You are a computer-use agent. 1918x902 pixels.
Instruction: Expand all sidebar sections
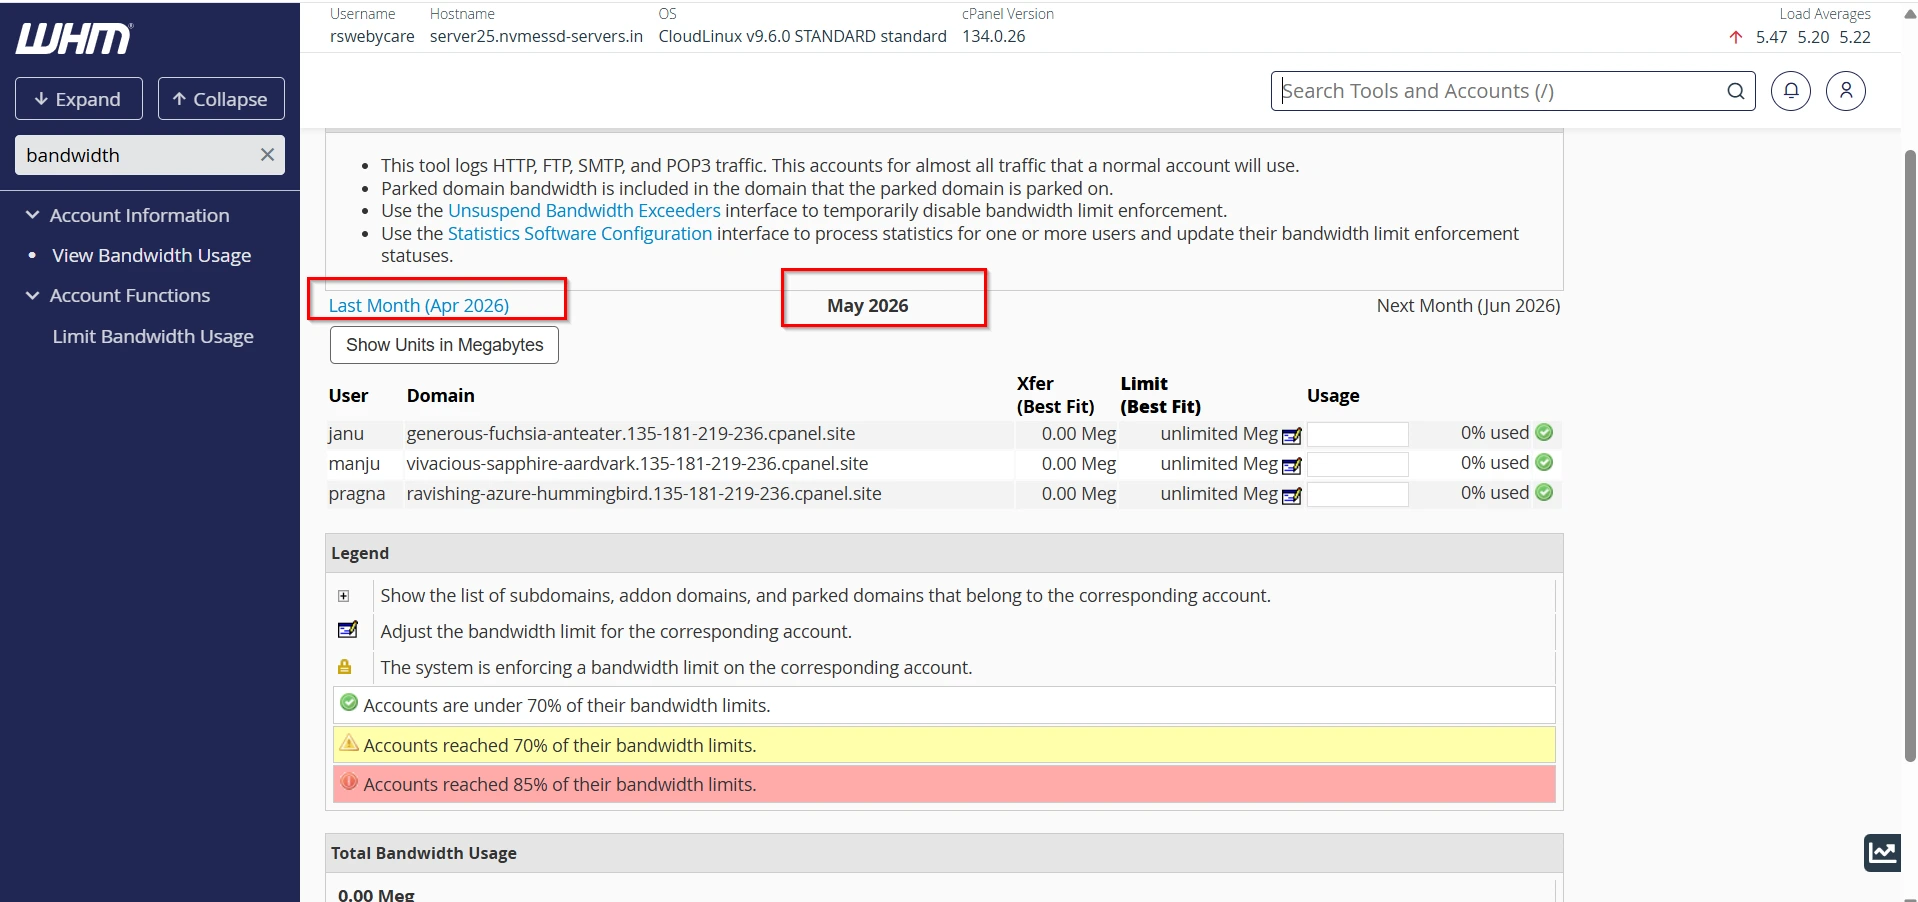tap(78, 98)
